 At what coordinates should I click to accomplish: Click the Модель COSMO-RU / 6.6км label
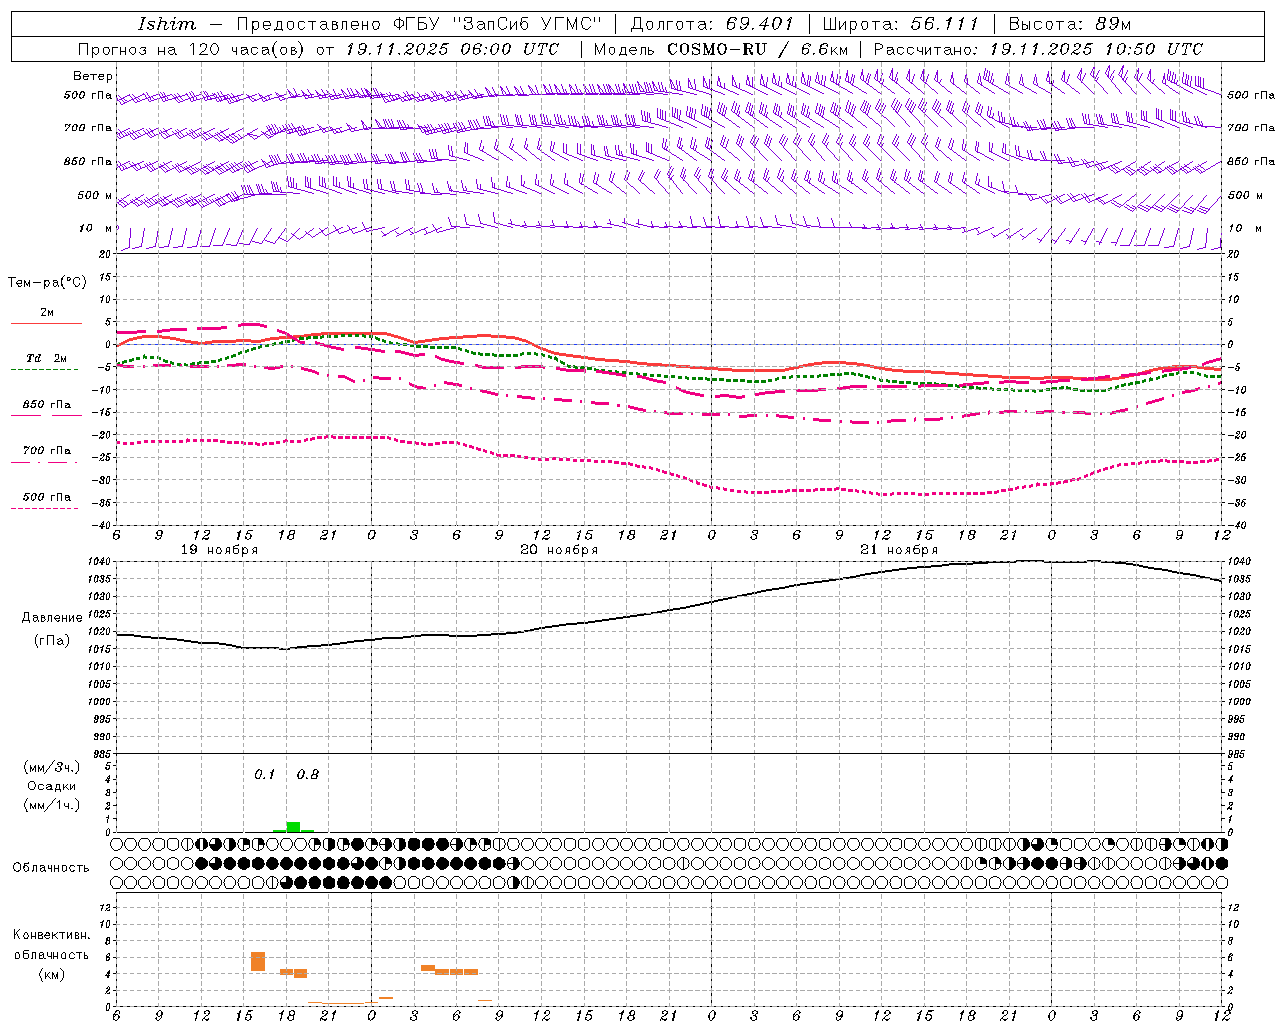coord(721,49)
